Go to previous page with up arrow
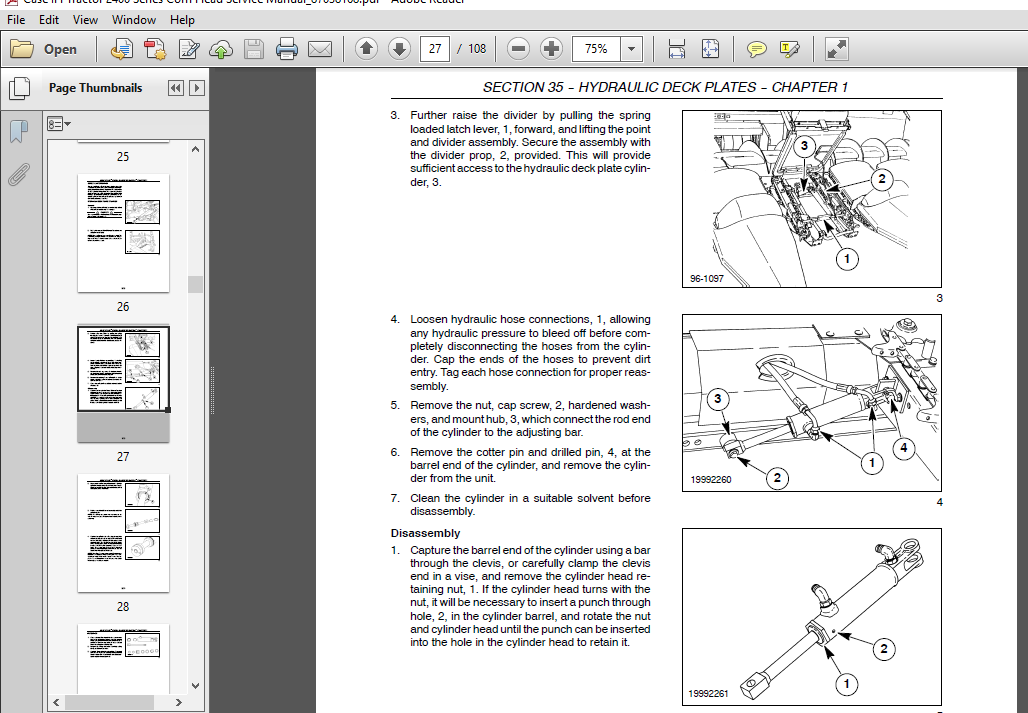 pos(366,49)
